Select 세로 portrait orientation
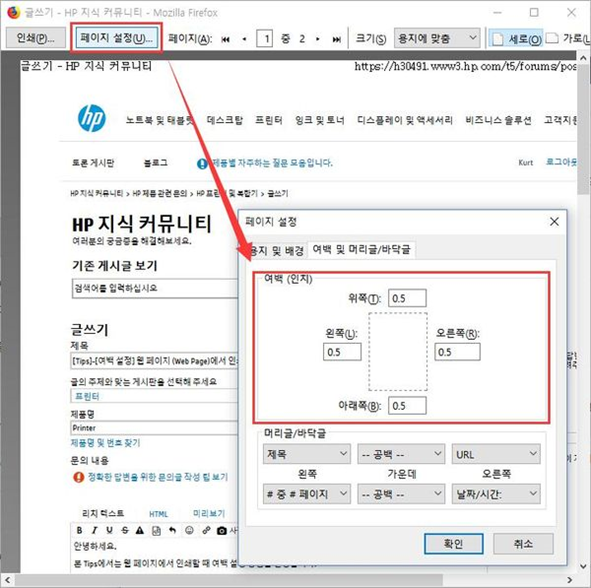This screenshot has height=588, width=591. 516,39
